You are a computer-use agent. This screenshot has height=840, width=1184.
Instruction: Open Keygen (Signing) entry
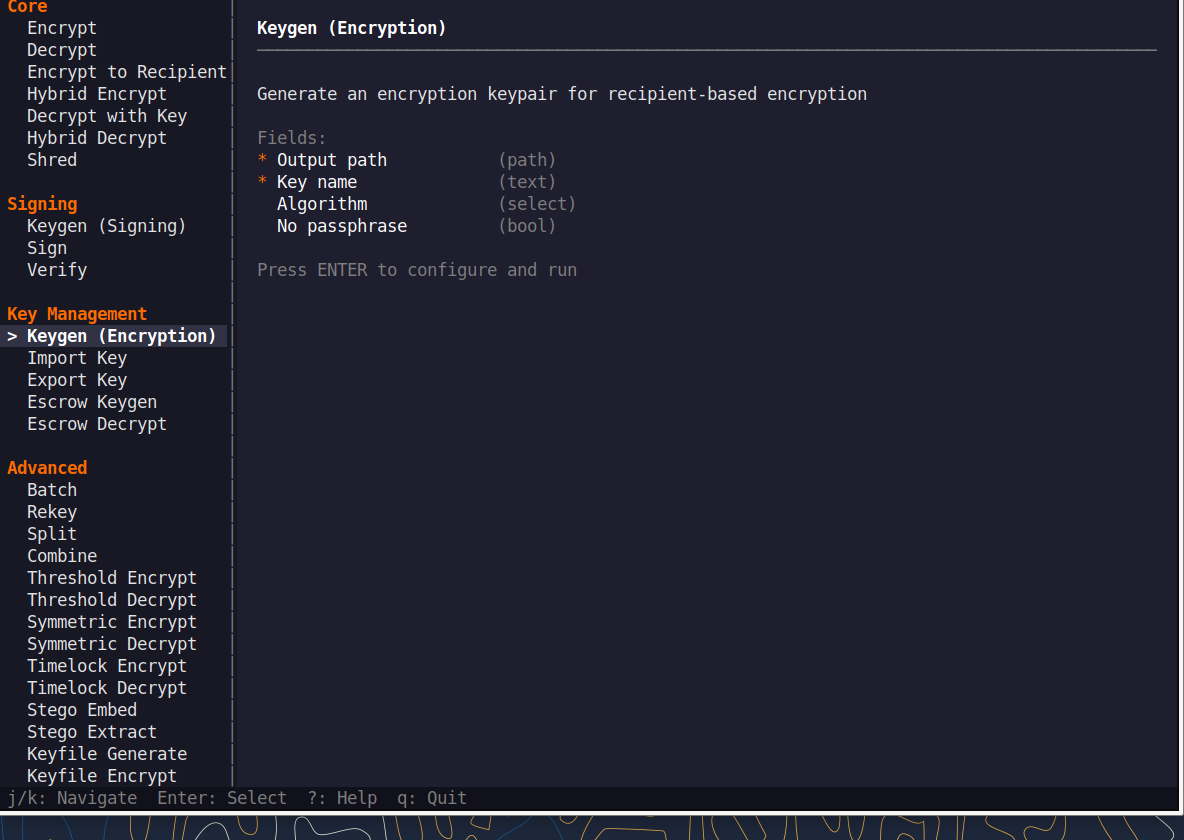click(106, 226)
